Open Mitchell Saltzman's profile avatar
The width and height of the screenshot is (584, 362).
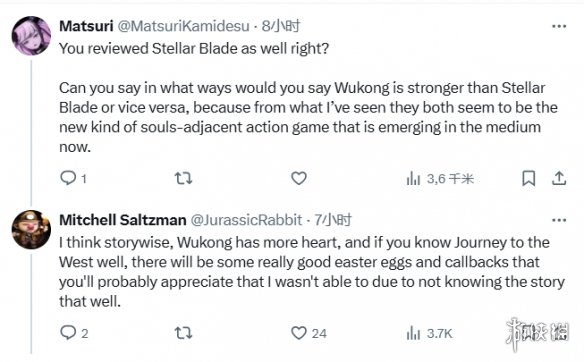click(x=31, y=230)
